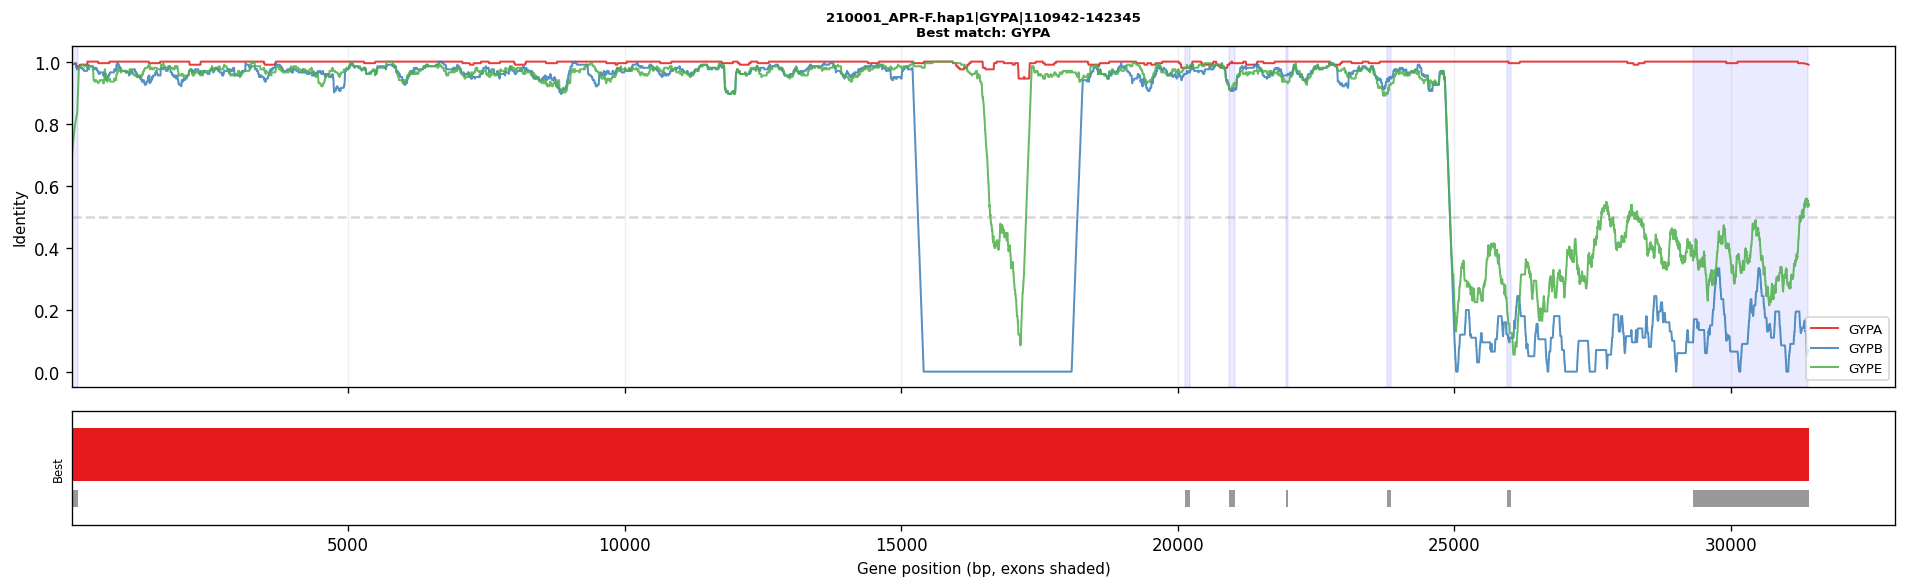The width and height of the screenshot is (1907, 588).
Task: Click the exon marker near 23800
Action: [x=1389, y=498]
